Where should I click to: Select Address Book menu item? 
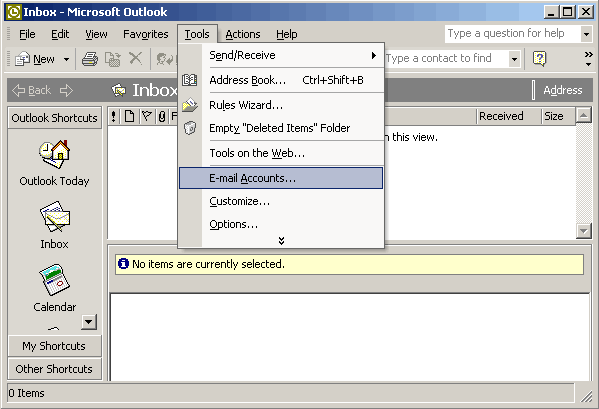pyautogui.click(x=281, y=80)
